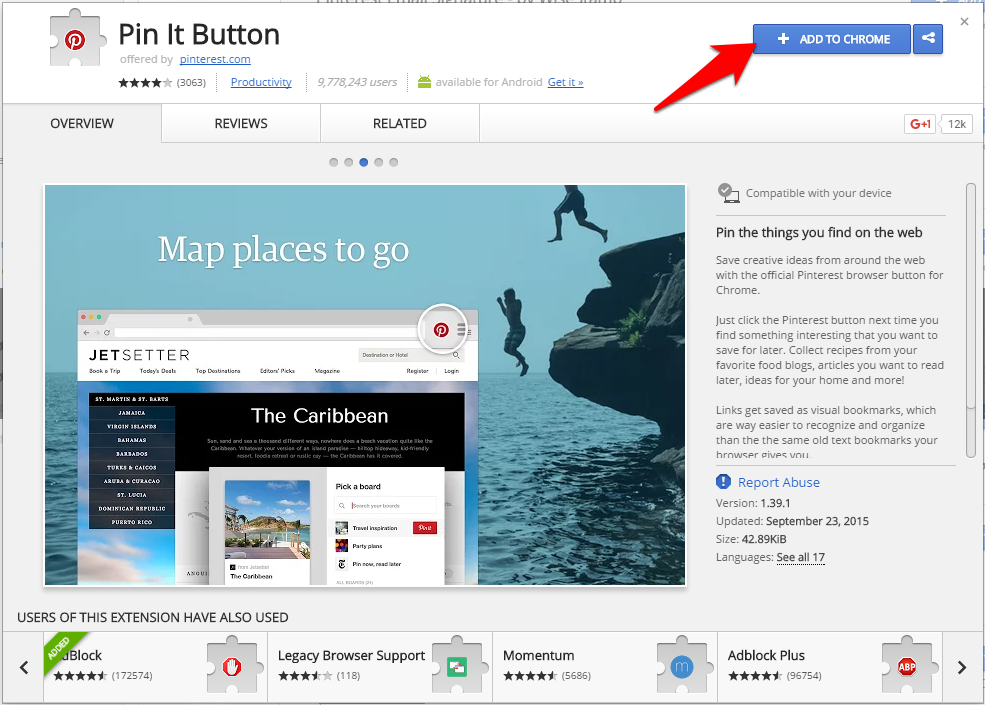Open the Legacy Browser Support card title
The image size is (985, 705).
(352, 655)
